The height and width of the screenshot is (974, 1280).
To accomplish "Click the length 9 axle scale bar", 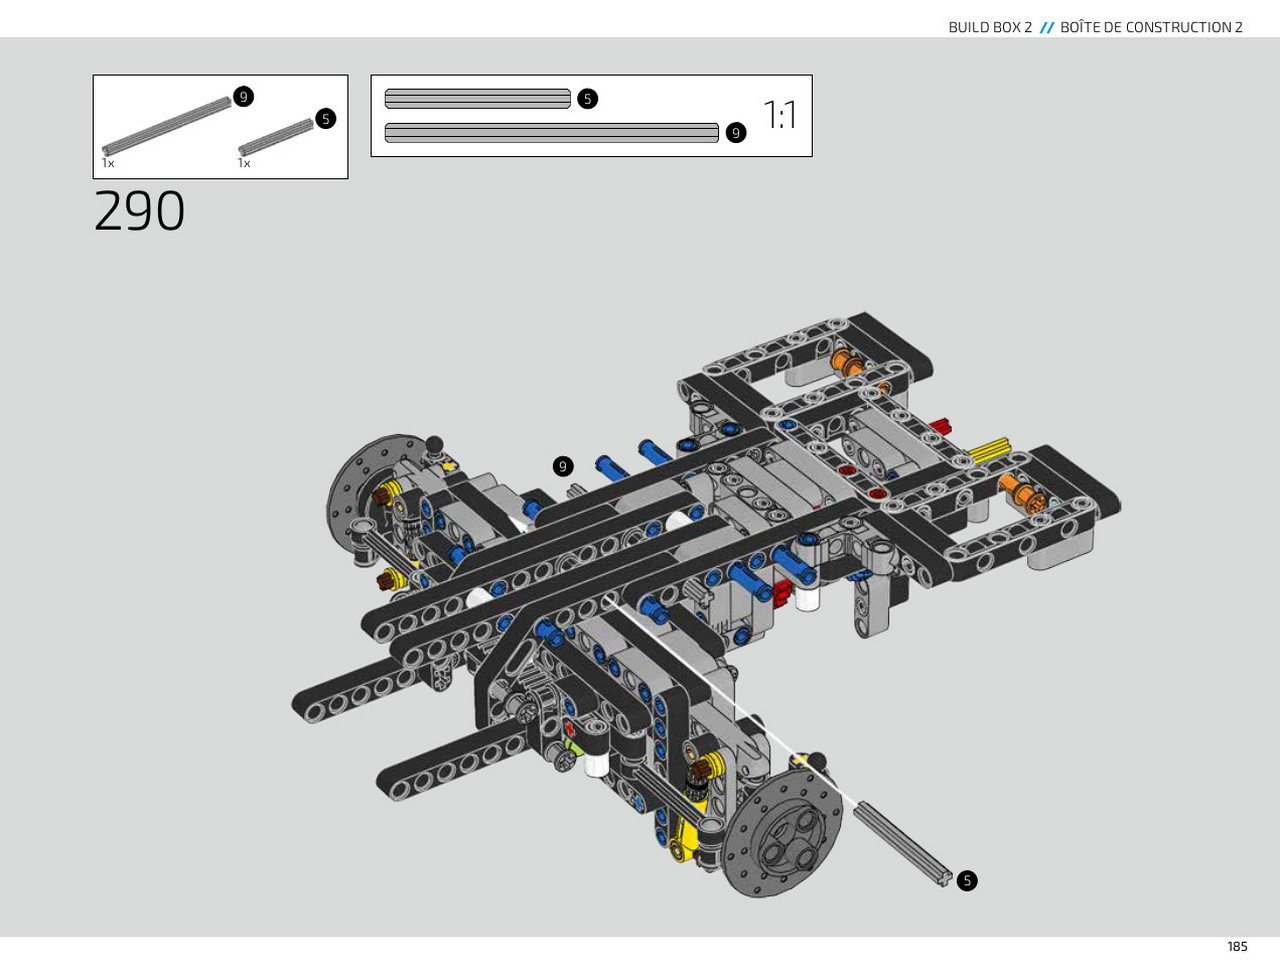I will [x=552, y=133].
